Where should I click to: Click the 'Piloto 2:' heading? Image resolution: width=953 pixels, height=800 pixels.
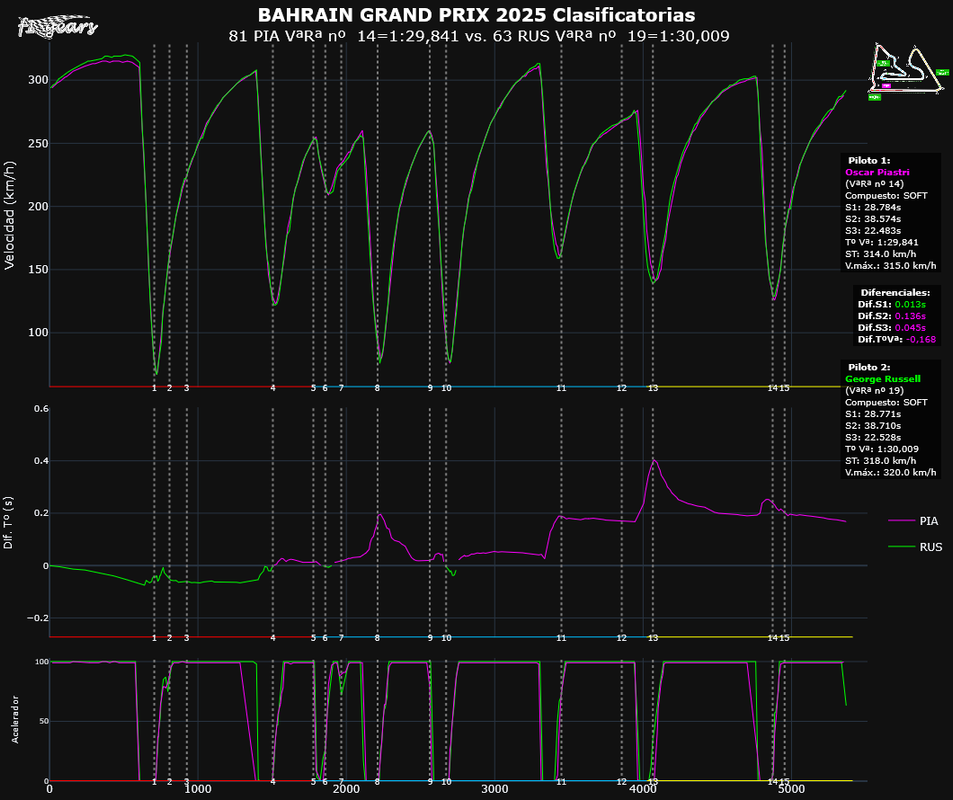pyautogui.click(x=869, y=367)
